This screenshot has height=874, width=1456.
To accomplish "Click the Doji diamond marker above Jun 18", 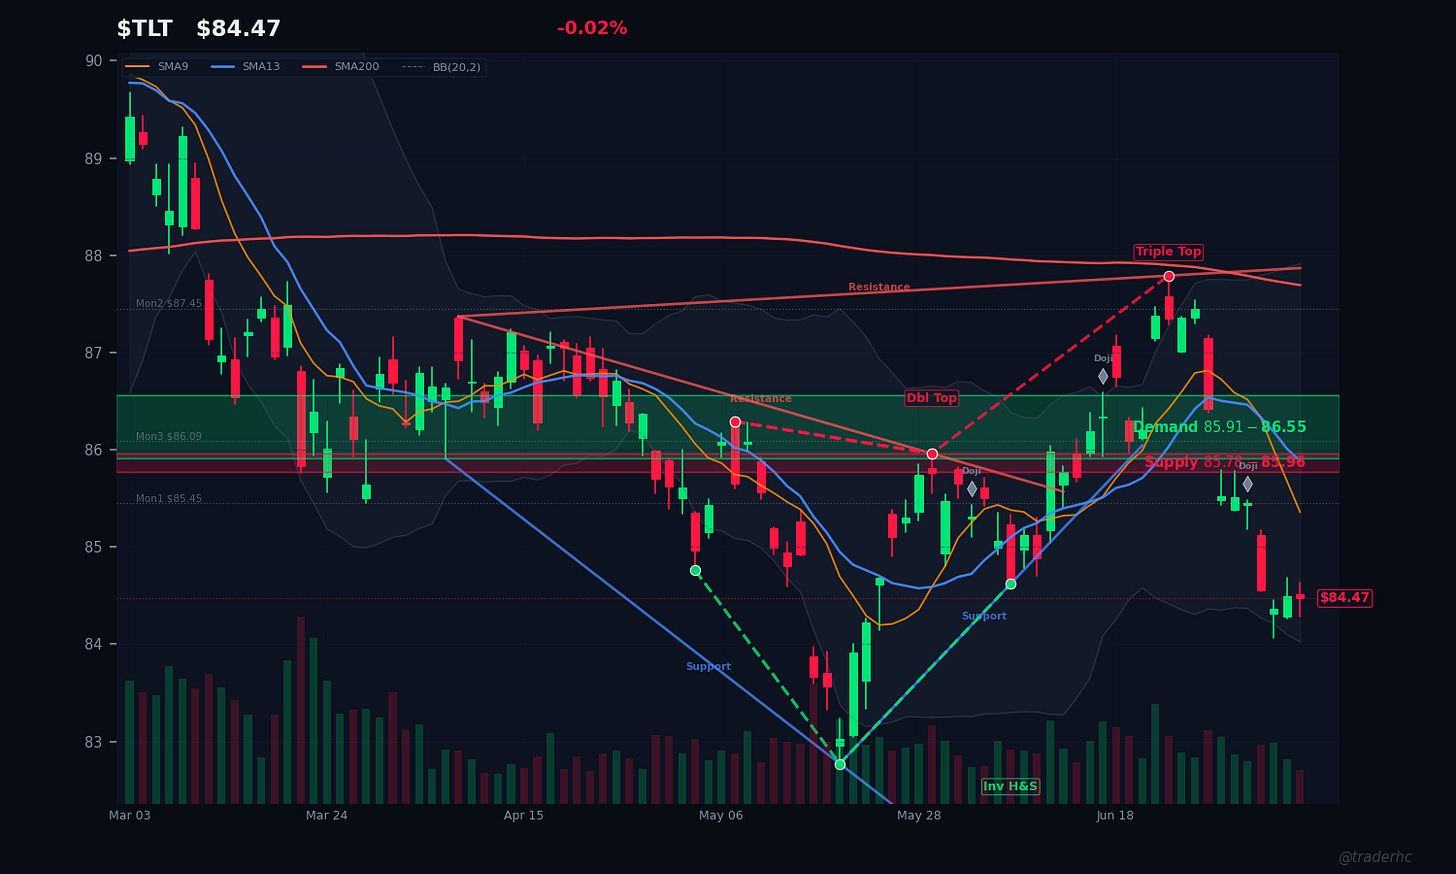I will [1103, 376].
